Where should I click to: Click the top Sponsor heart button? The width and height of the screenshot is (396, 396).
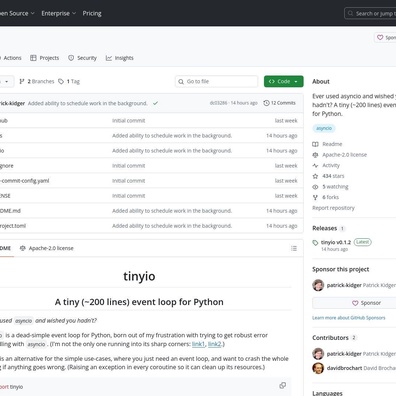pyautogui.click(x=385, y=38)
